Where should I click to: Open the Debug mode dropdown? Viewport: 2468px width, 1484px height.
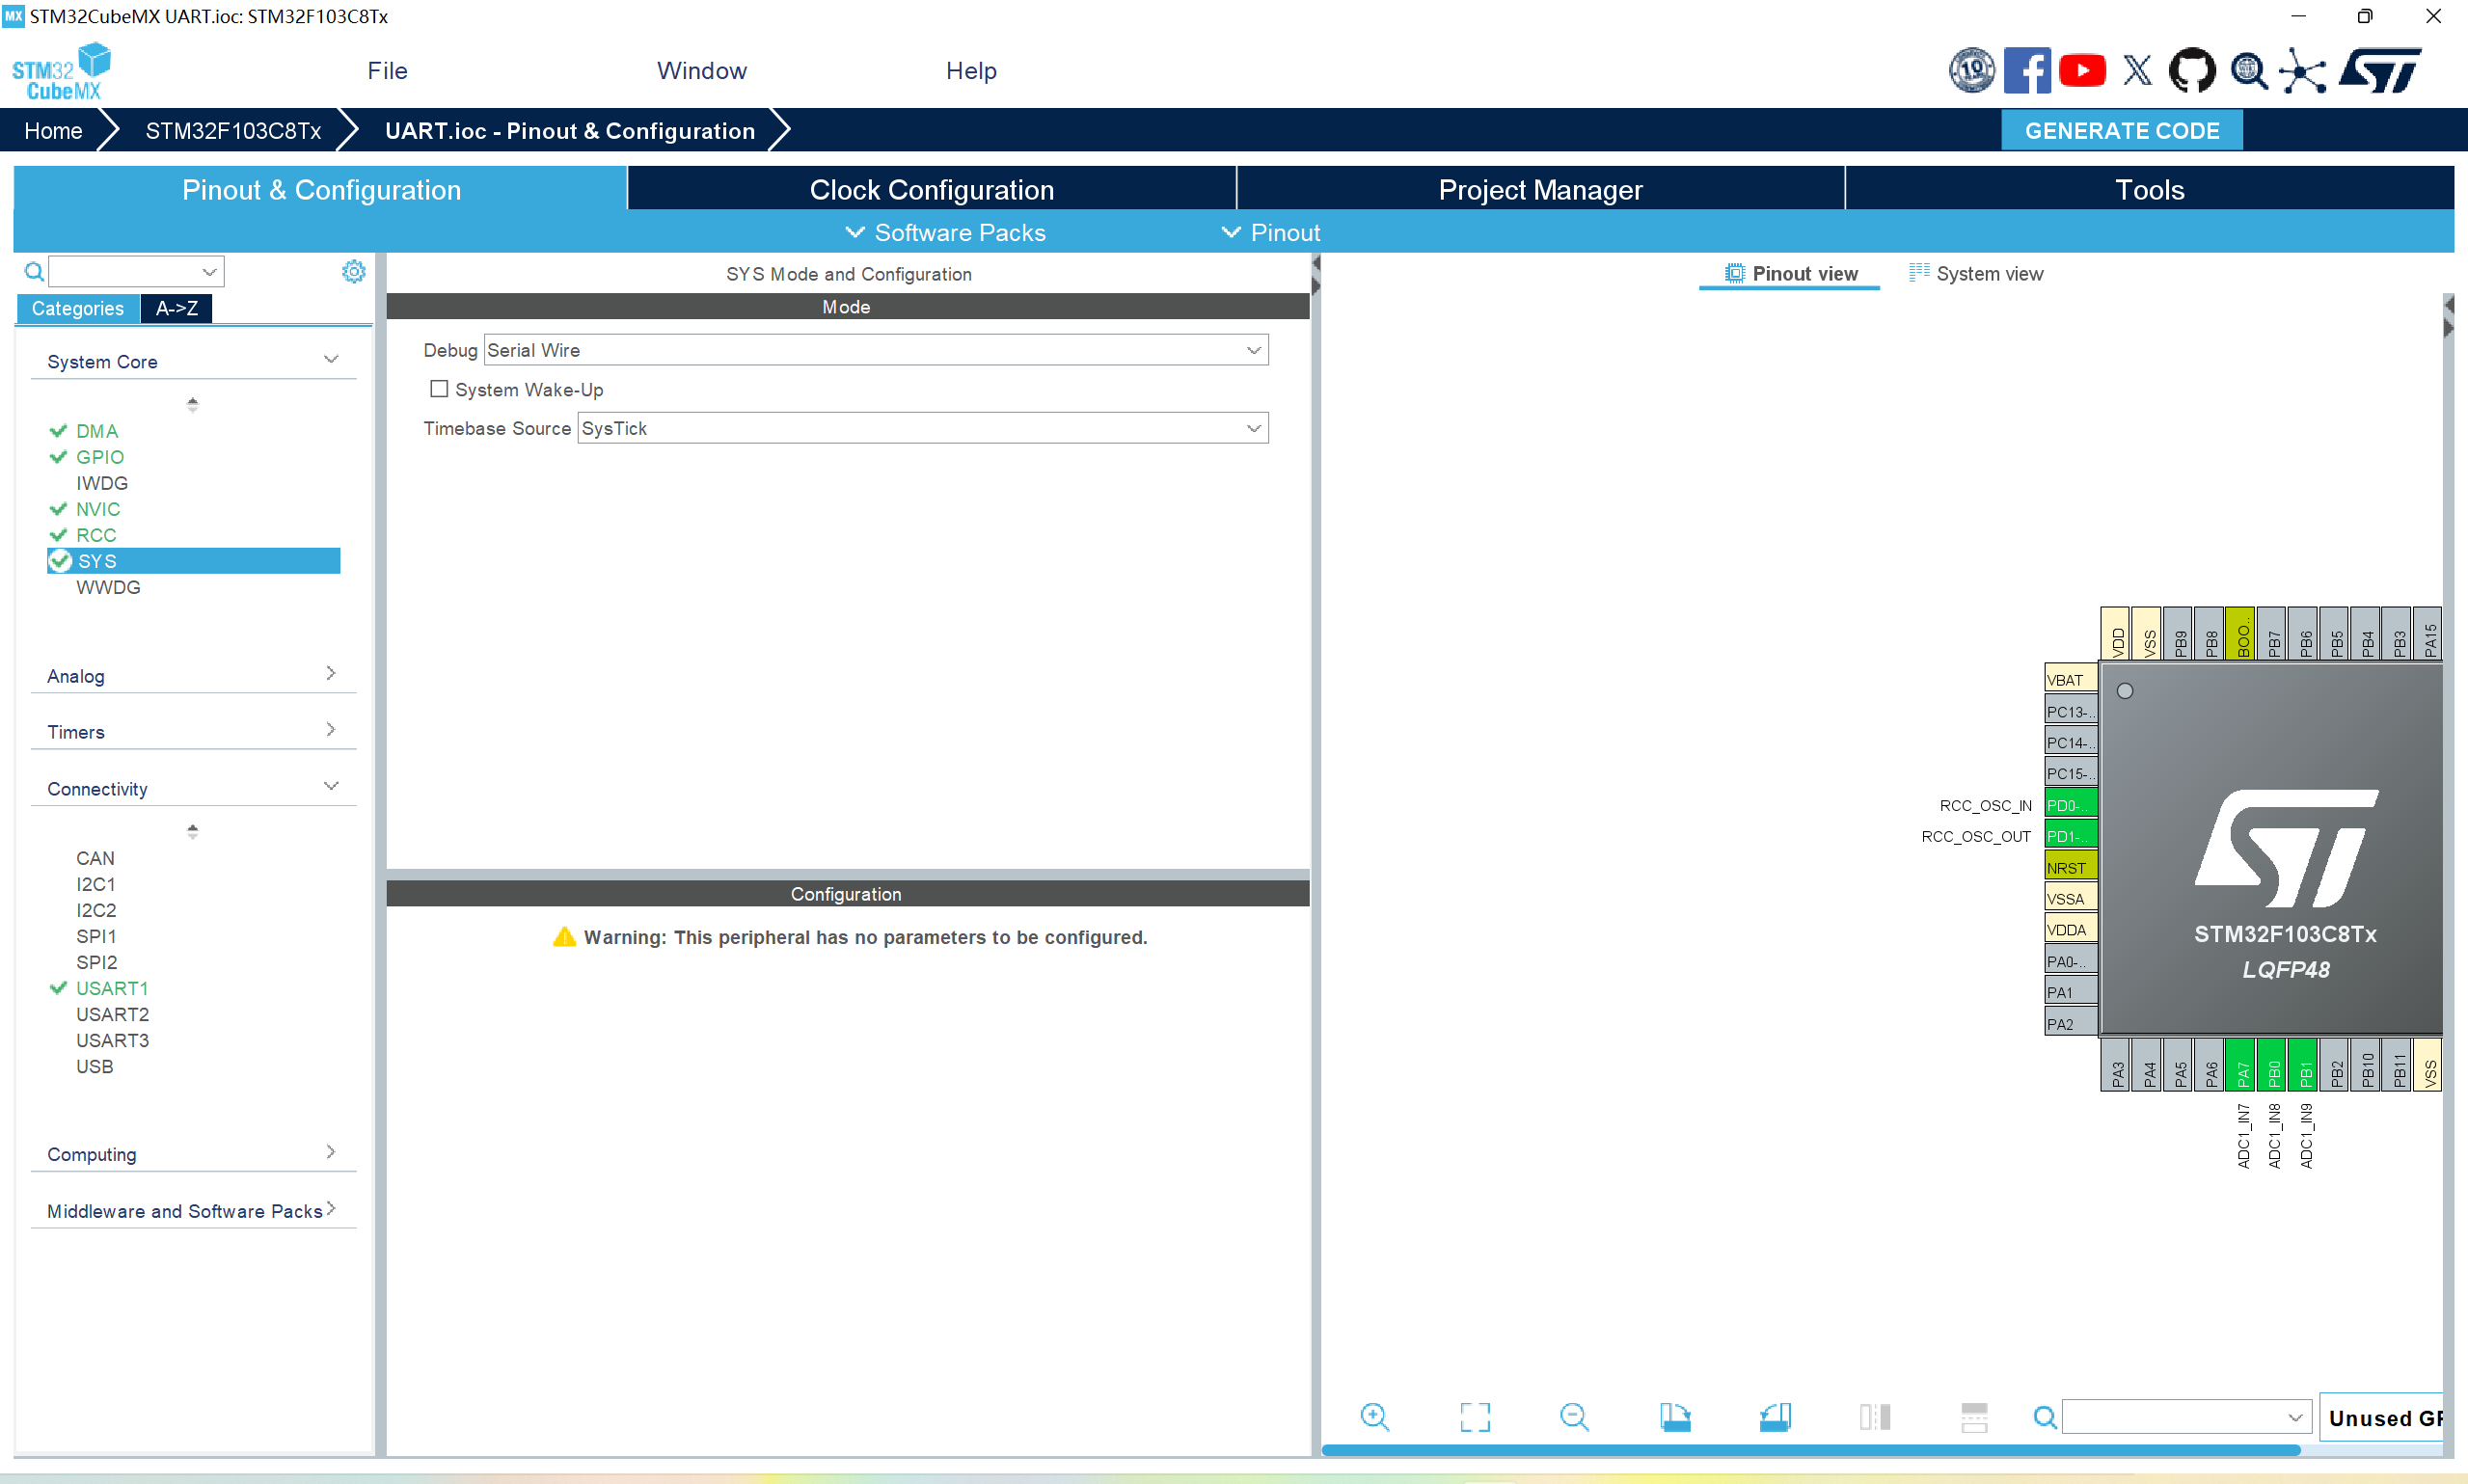pos(876,350)
